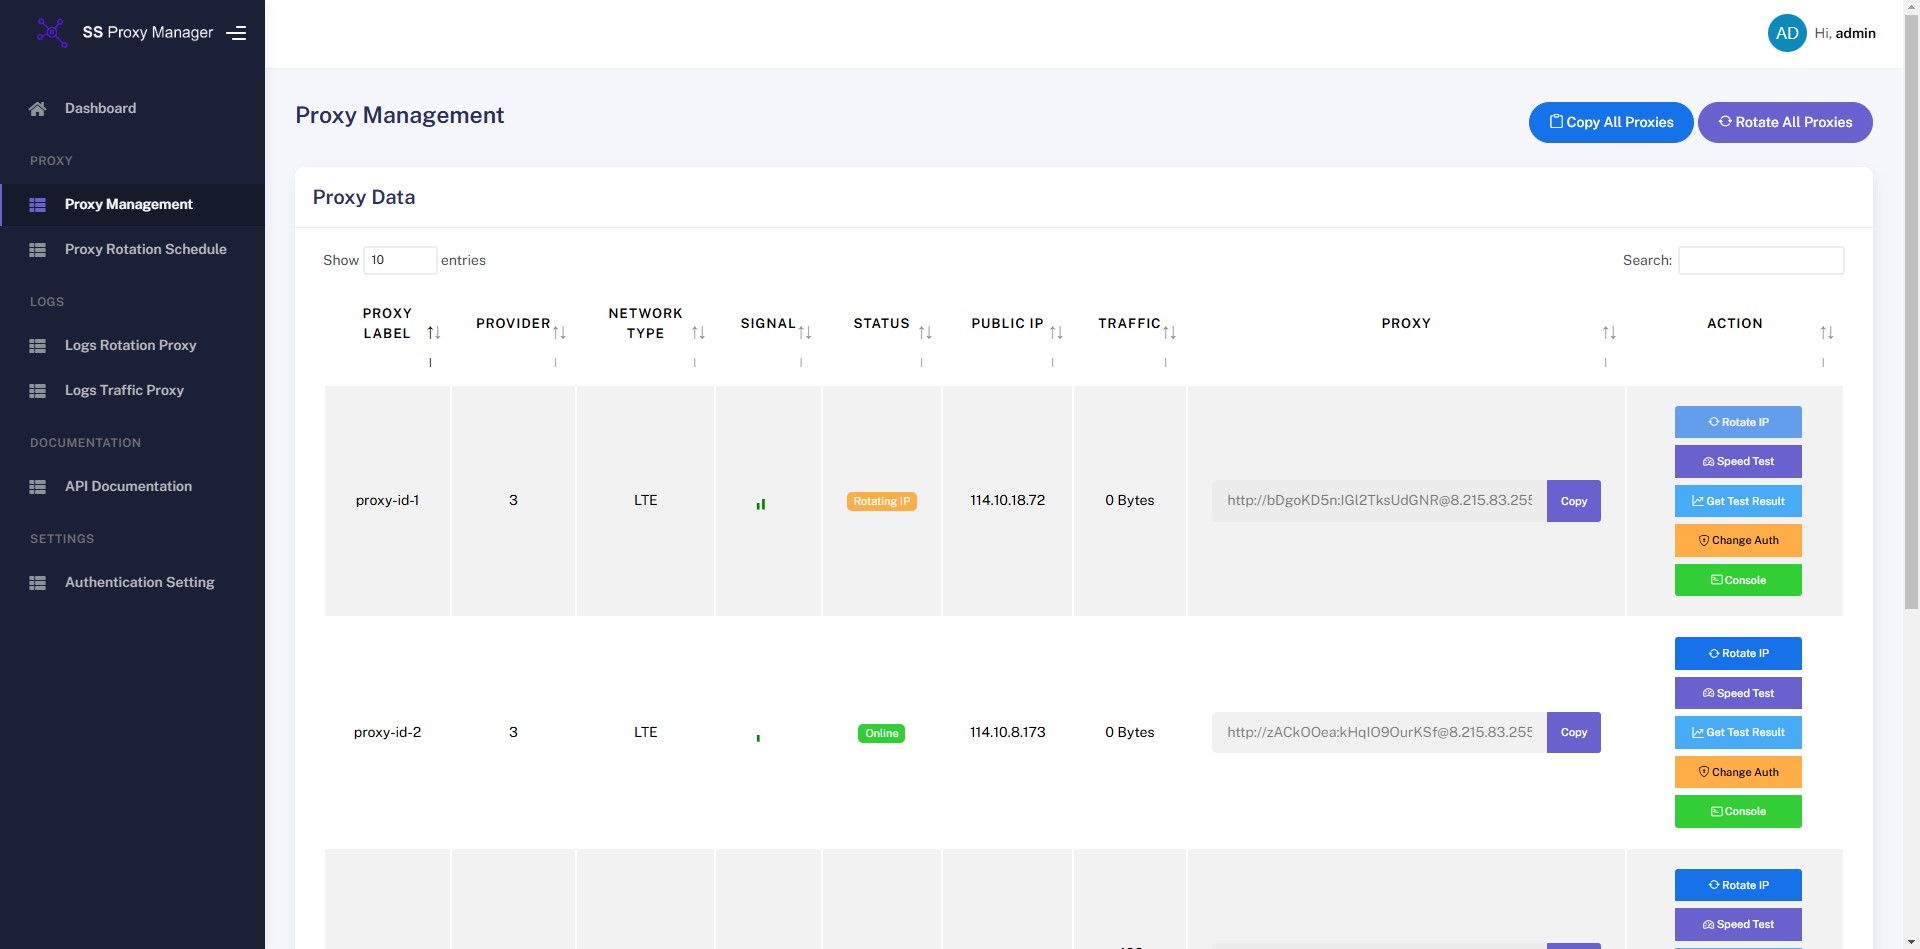Click the admin AD avatar circle
Image resolution: width=1920 pixels, height=949 pixels.
pos(1786,33)
